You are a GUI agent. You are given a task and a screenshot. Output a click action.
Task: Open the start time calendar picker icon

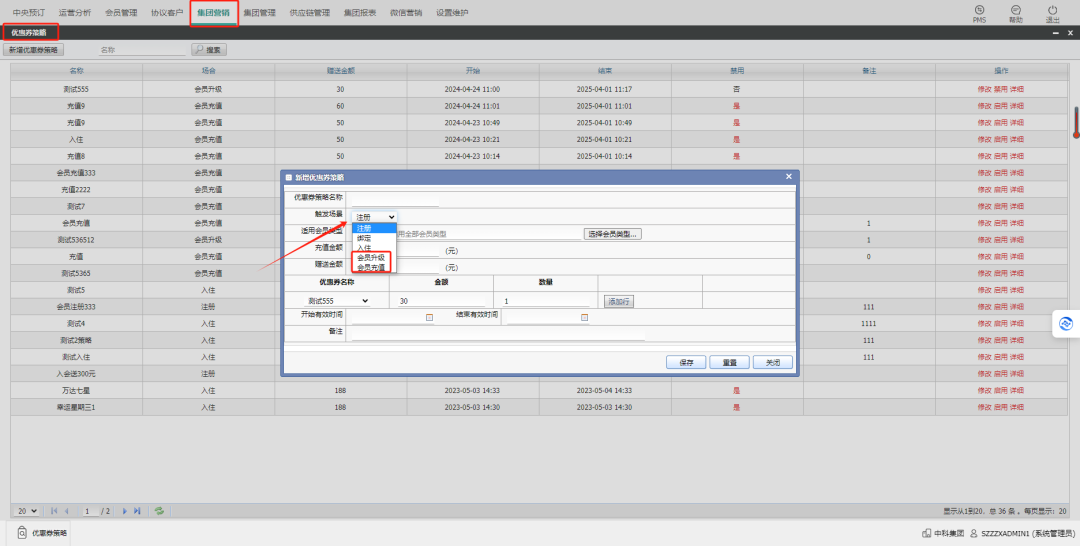429,317
